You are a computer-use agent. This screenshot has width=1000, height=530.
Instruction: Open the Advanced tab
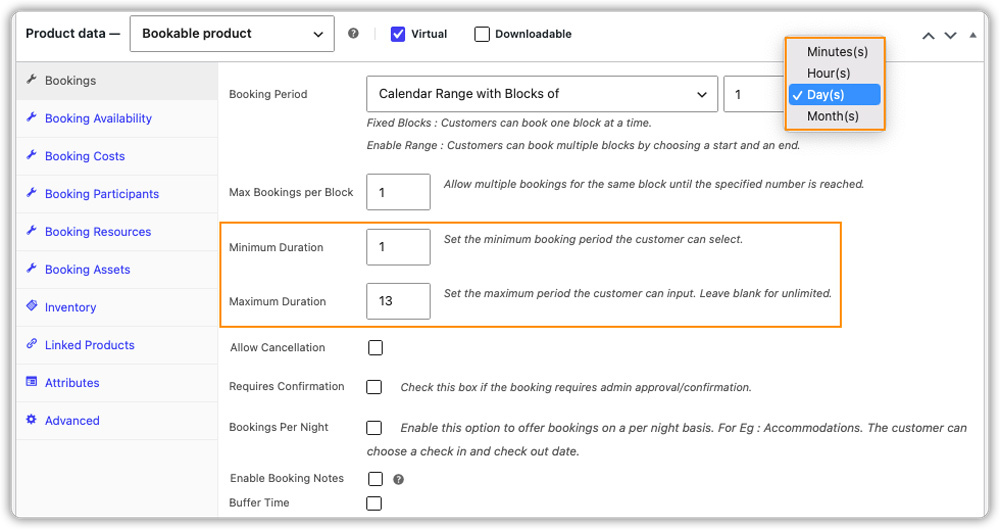(x=117, y=421)
